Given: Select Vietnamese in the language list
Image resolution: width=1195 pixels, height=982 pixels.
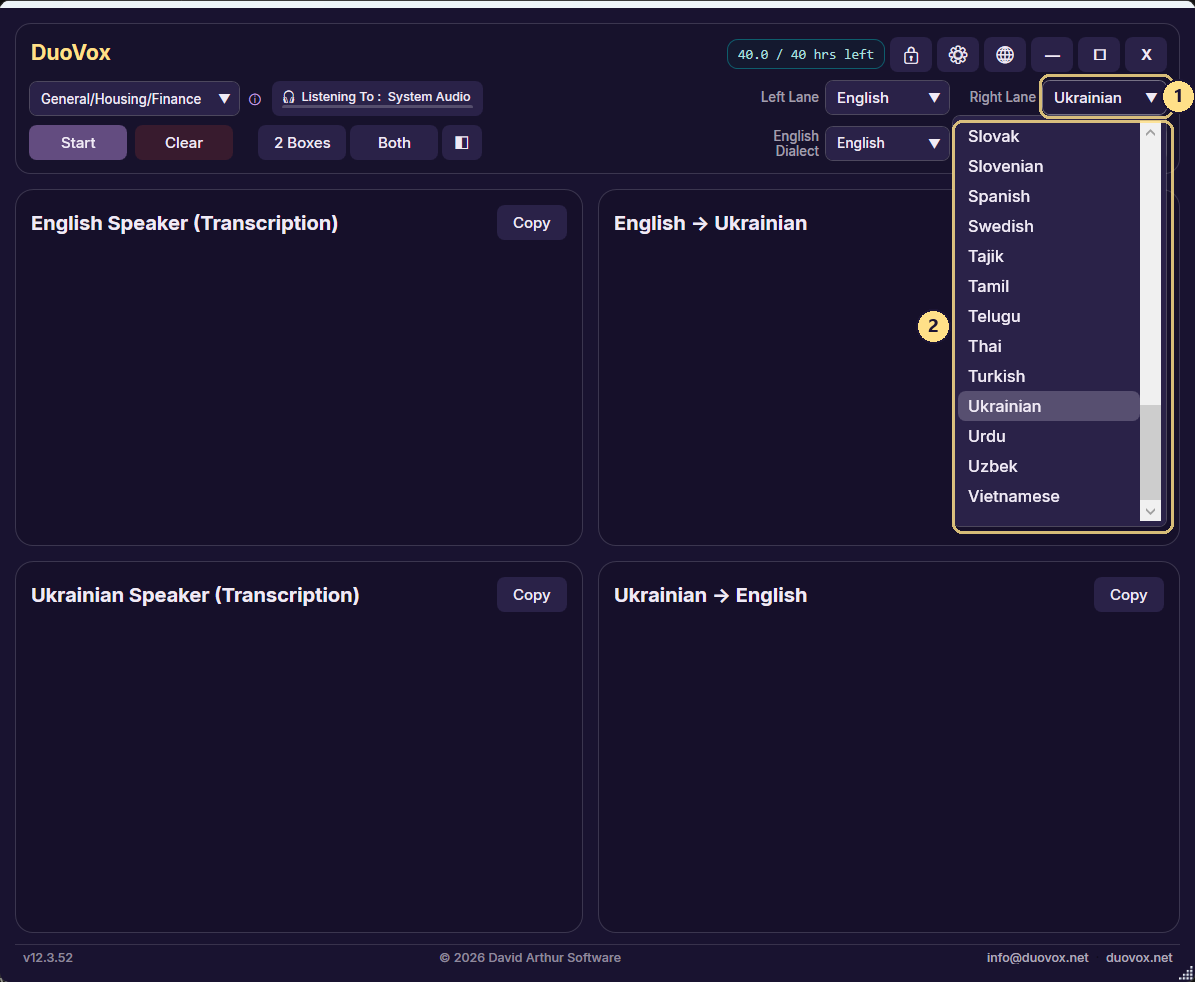Looking at the screenshot, I should tap(1048, 496).
